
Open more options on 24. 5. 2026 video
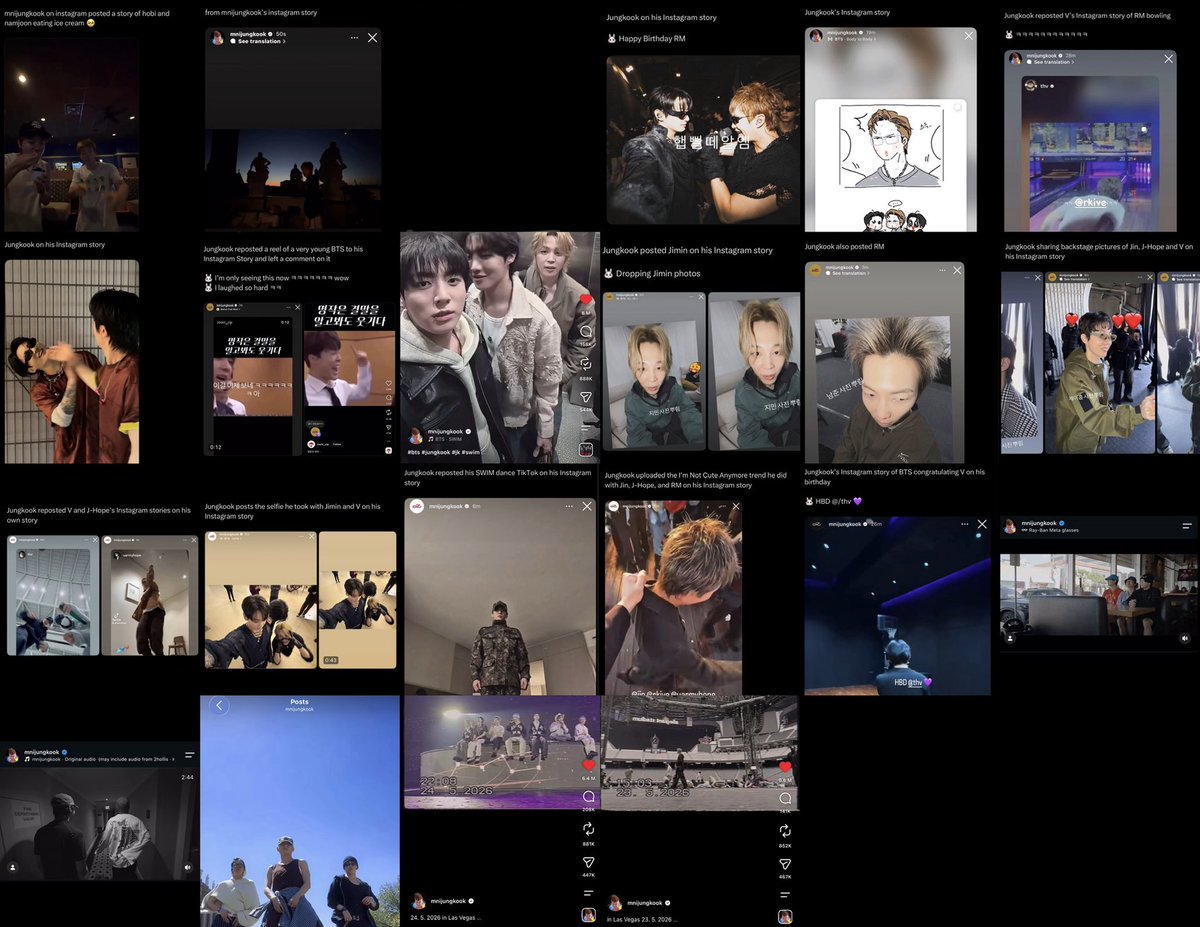tap(588, 892)
